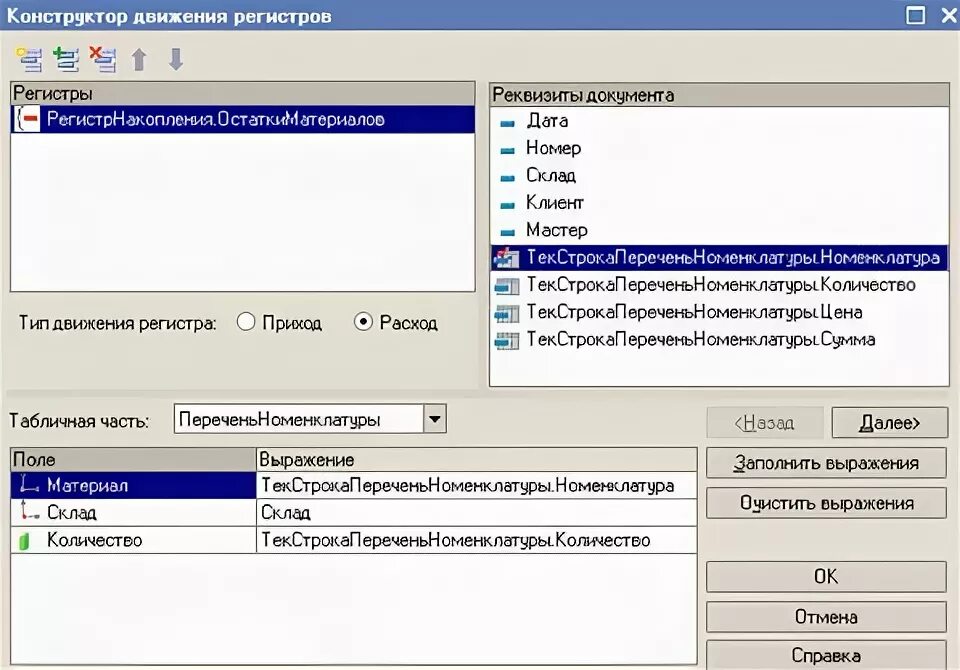Open the Табличная часть dropdown arrow
Screen dimensions: 960x670
click(x=435, y=419)
